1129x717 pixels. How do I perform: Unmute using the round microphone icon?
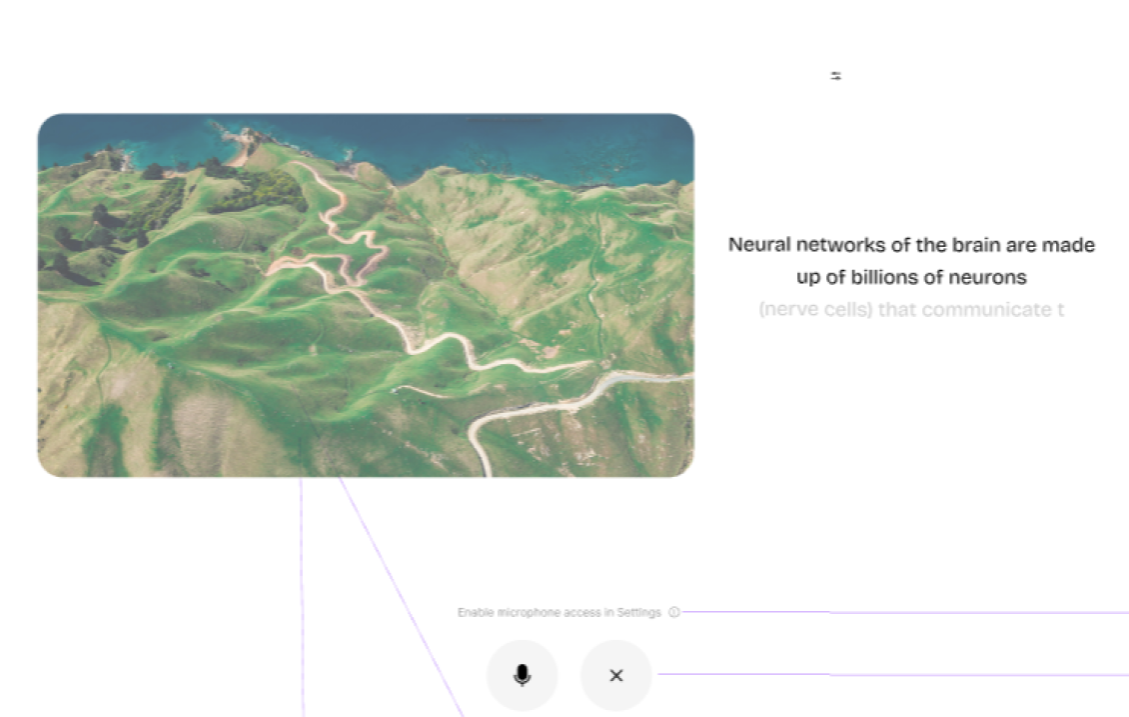pyautogui.click(x=521, y=675)
